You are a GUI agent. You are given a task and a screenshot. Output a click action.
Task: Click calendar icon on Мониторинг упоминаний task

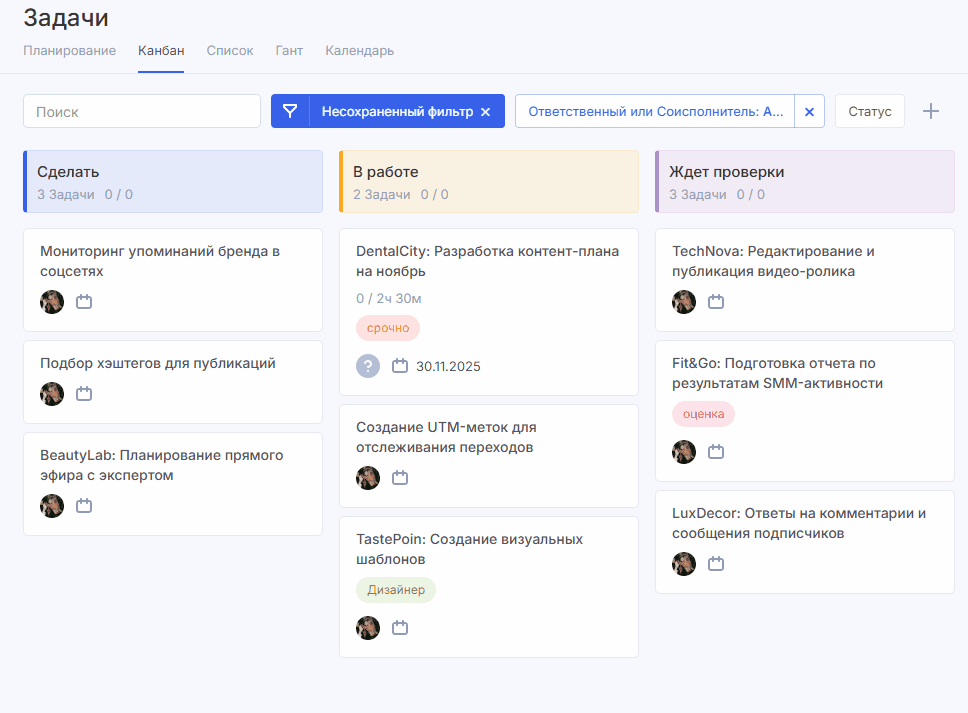(84, 302)
